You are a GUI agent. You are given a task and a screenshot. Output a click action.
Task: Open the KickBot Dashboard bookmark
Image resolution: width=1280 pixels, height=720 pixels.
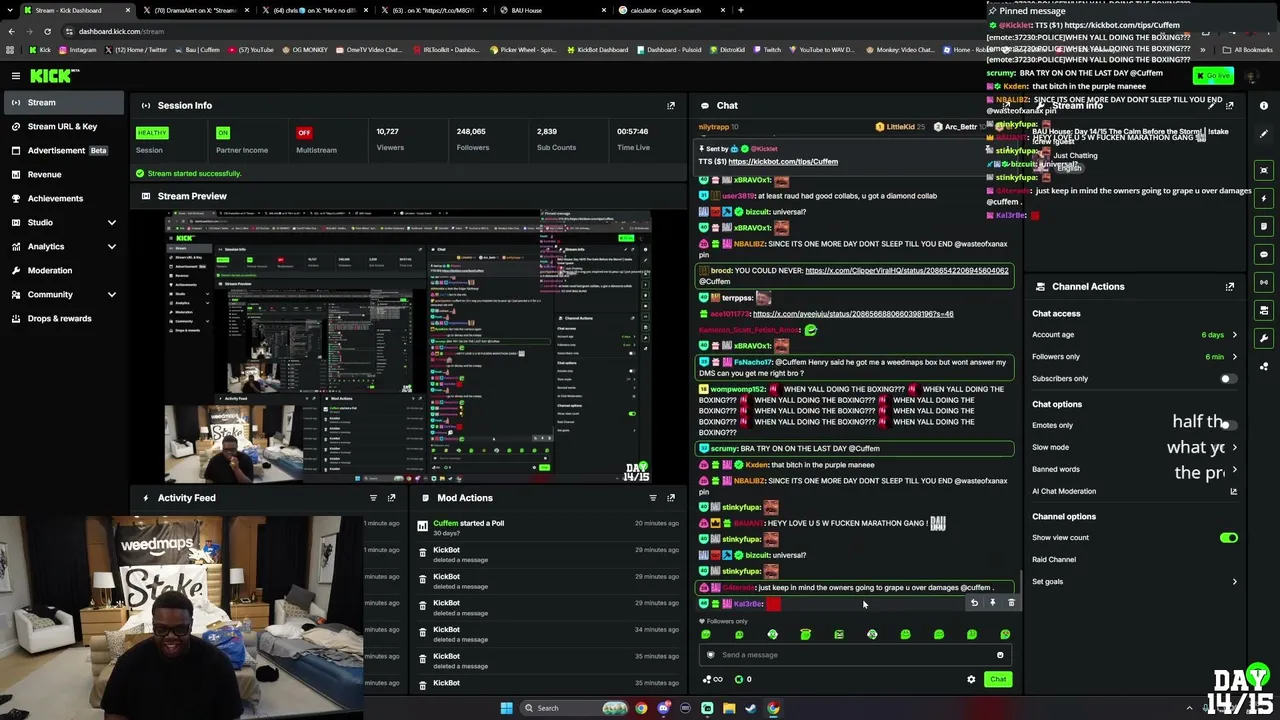pyautogui.click(x=598, y=50)
